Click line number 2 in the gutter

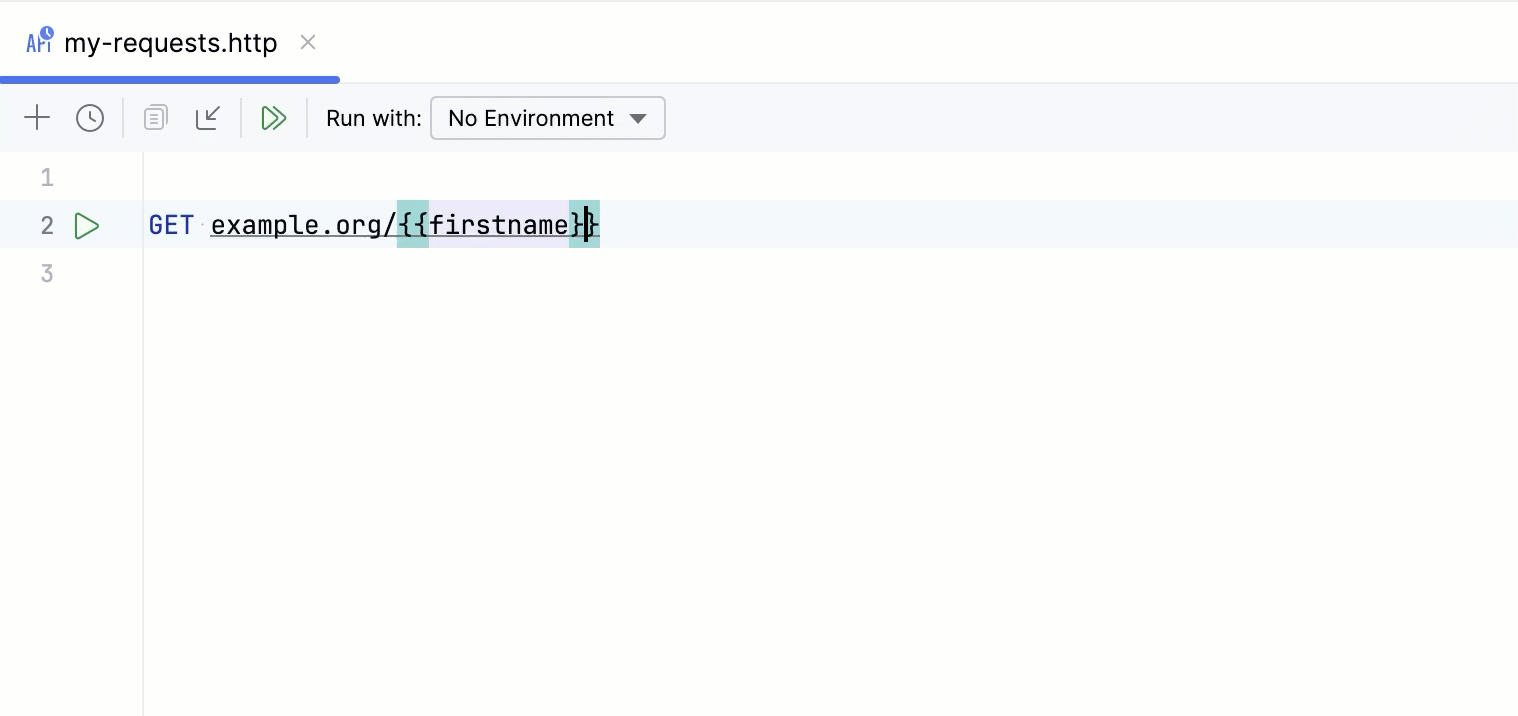(46, 225)
